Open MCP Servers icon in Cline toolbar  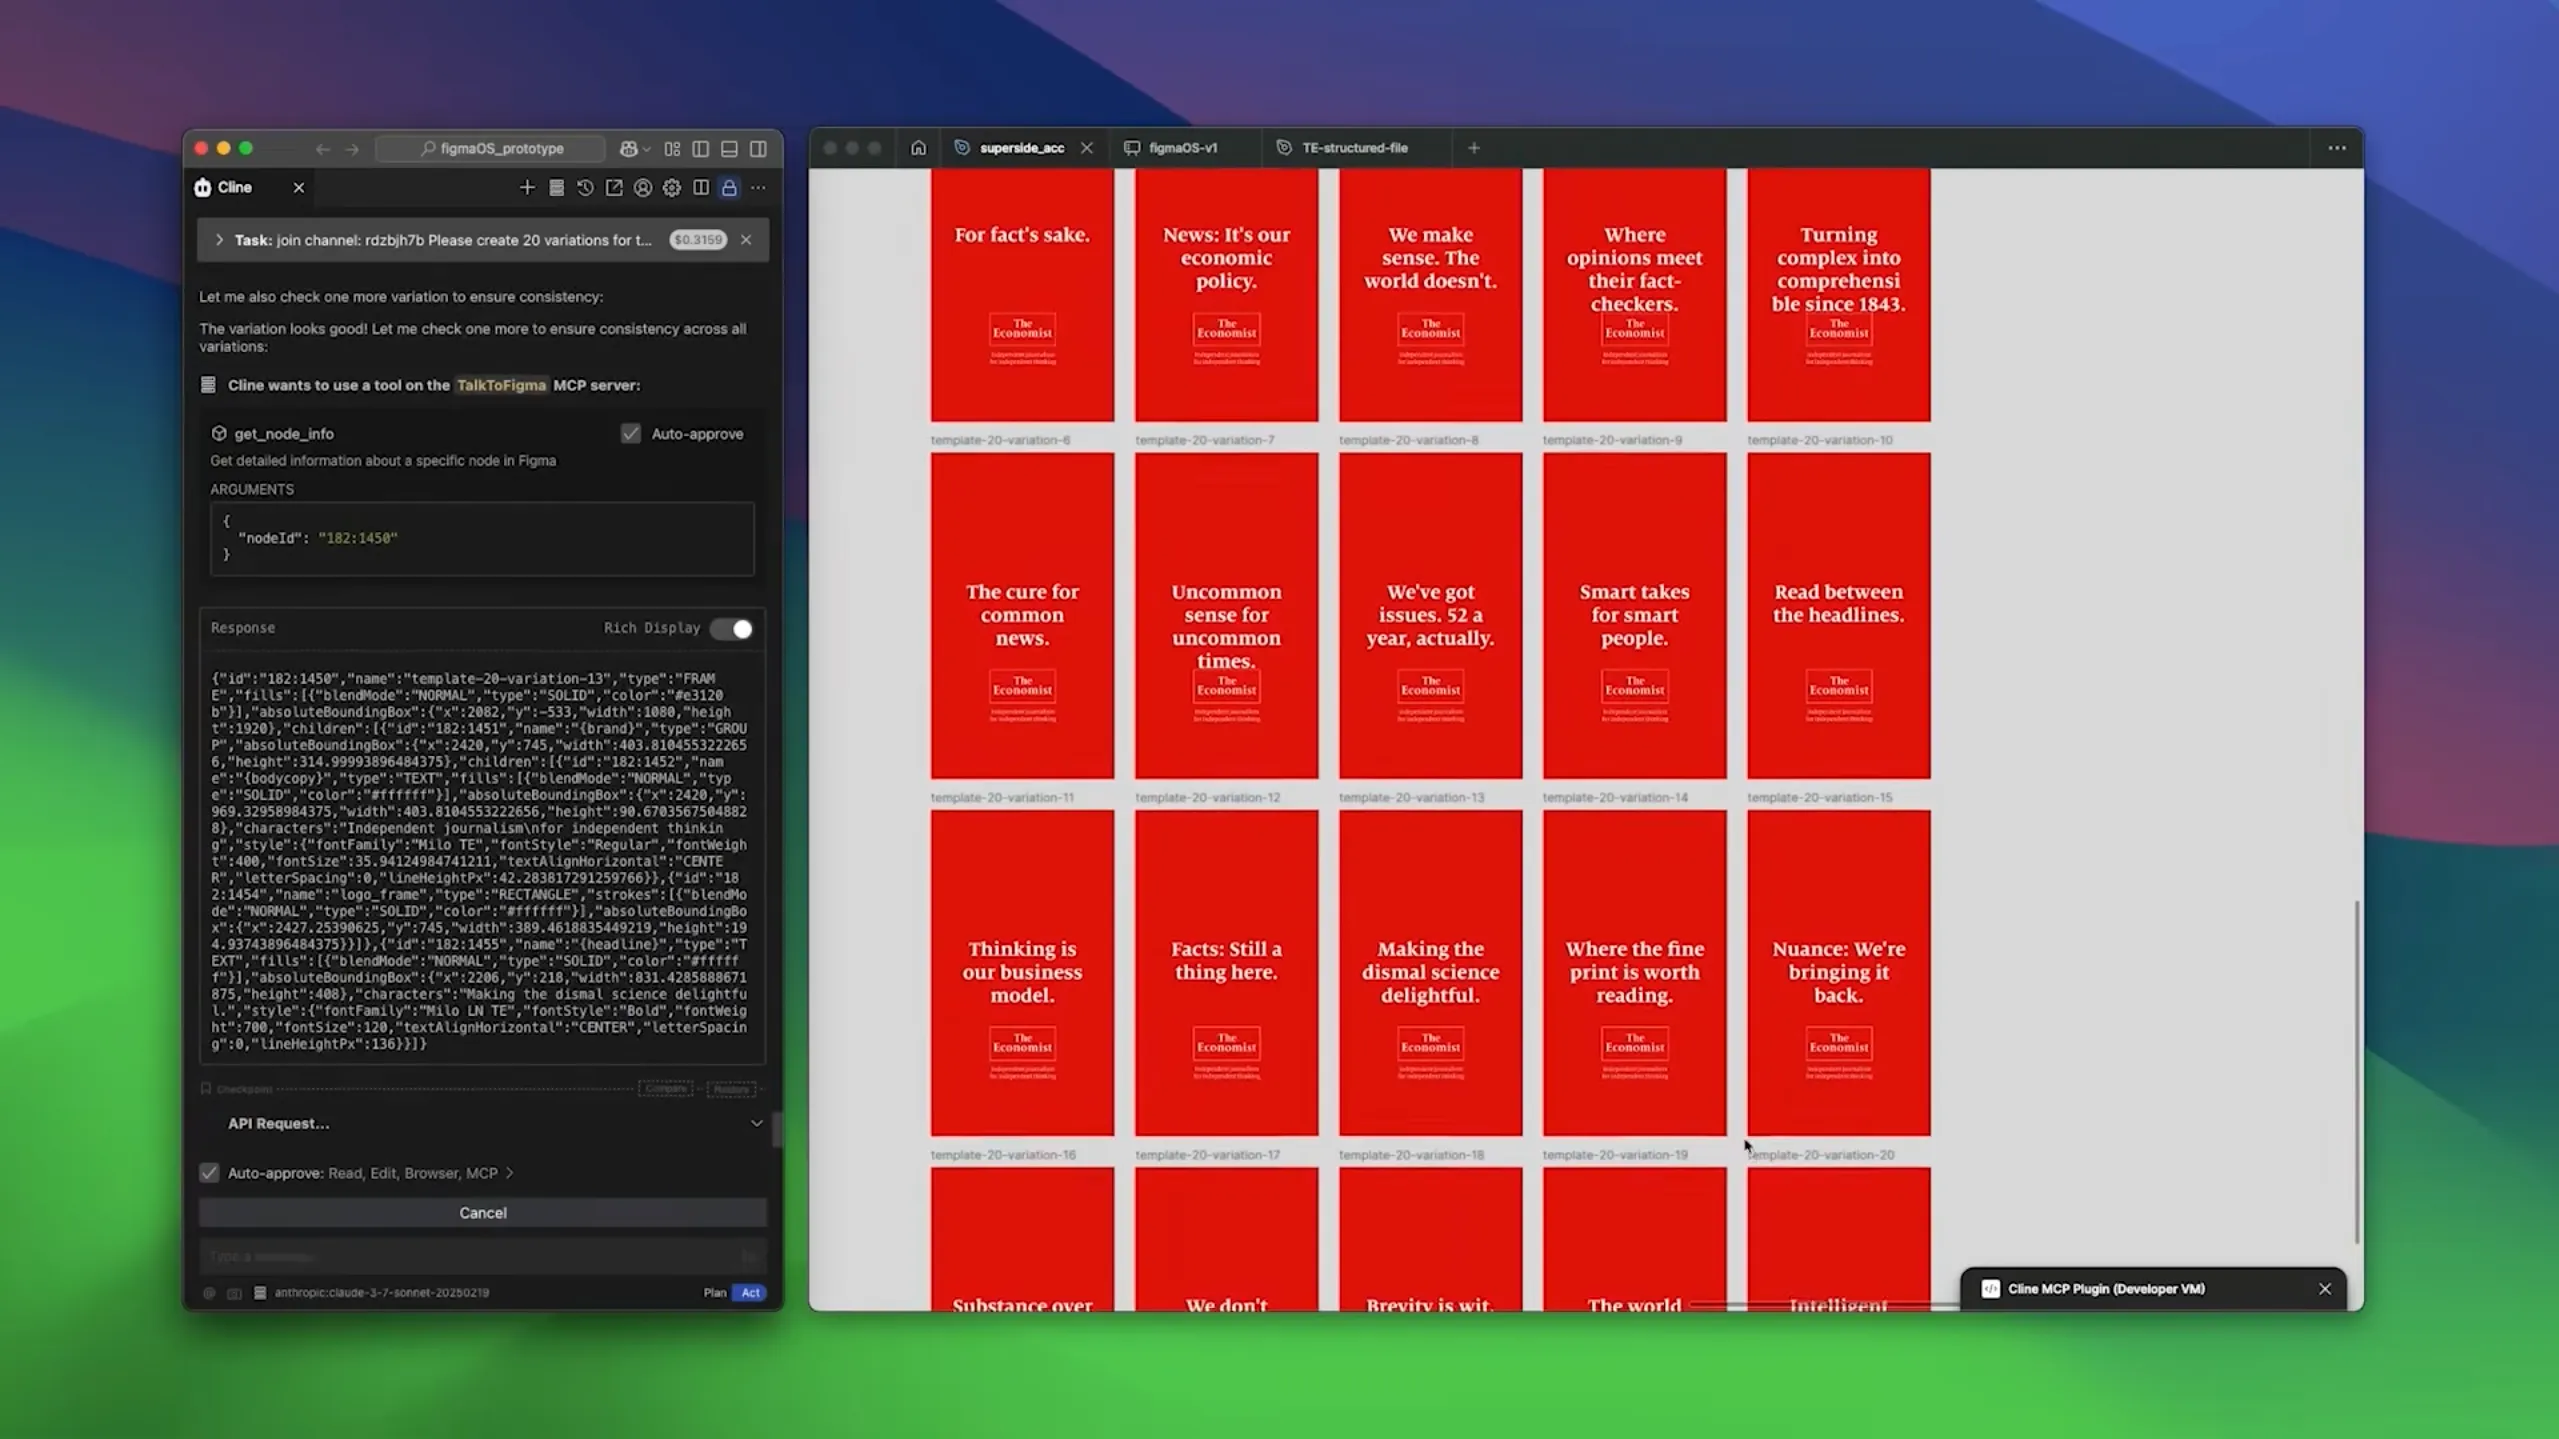point(556,187)
